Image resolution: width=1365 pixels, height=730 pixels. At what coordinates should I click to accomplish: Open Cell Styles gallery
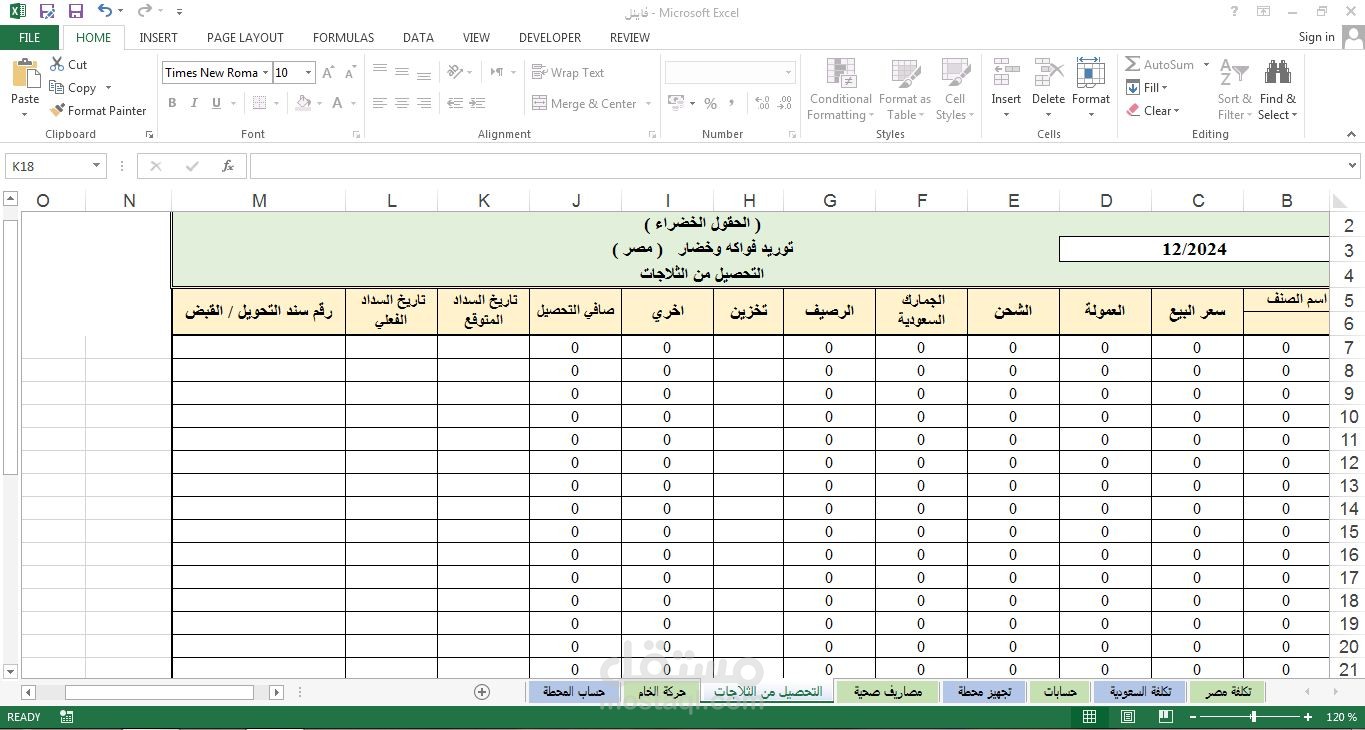(x=955, y=89)
